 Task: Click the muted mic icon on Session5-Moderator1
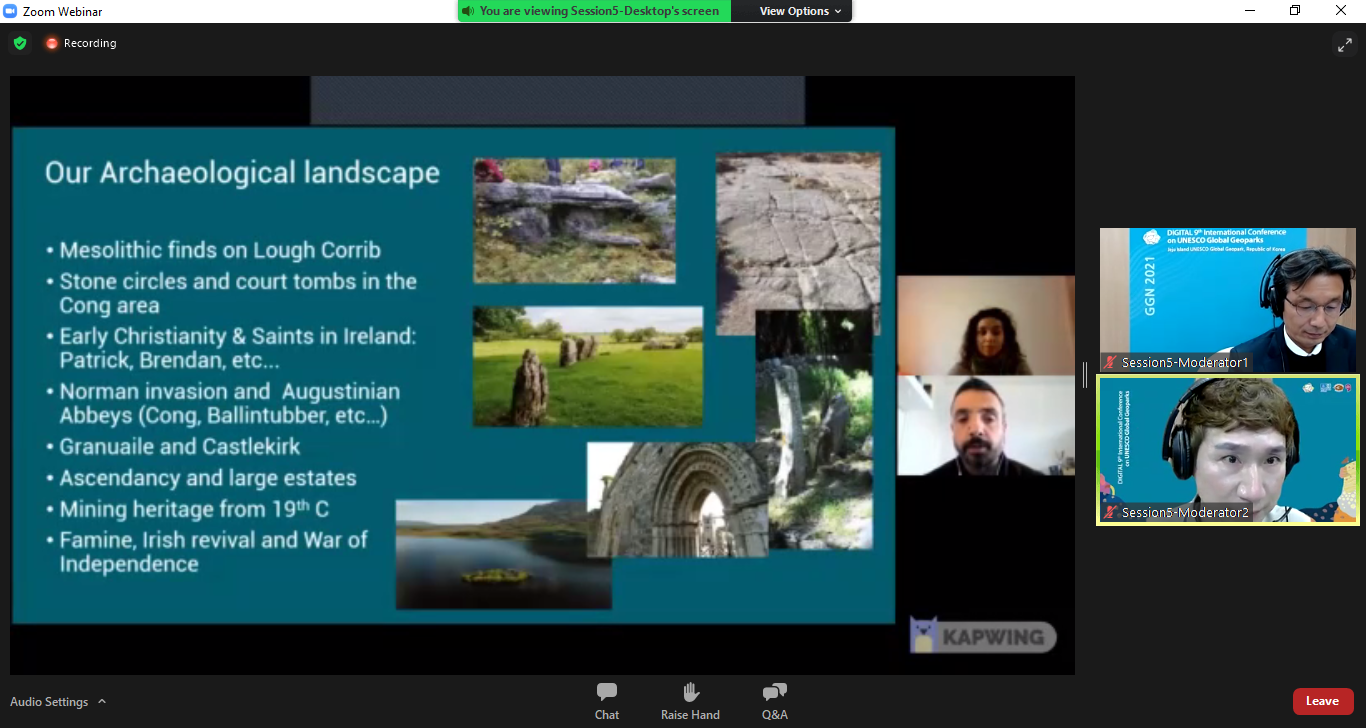pos(1110,362)
